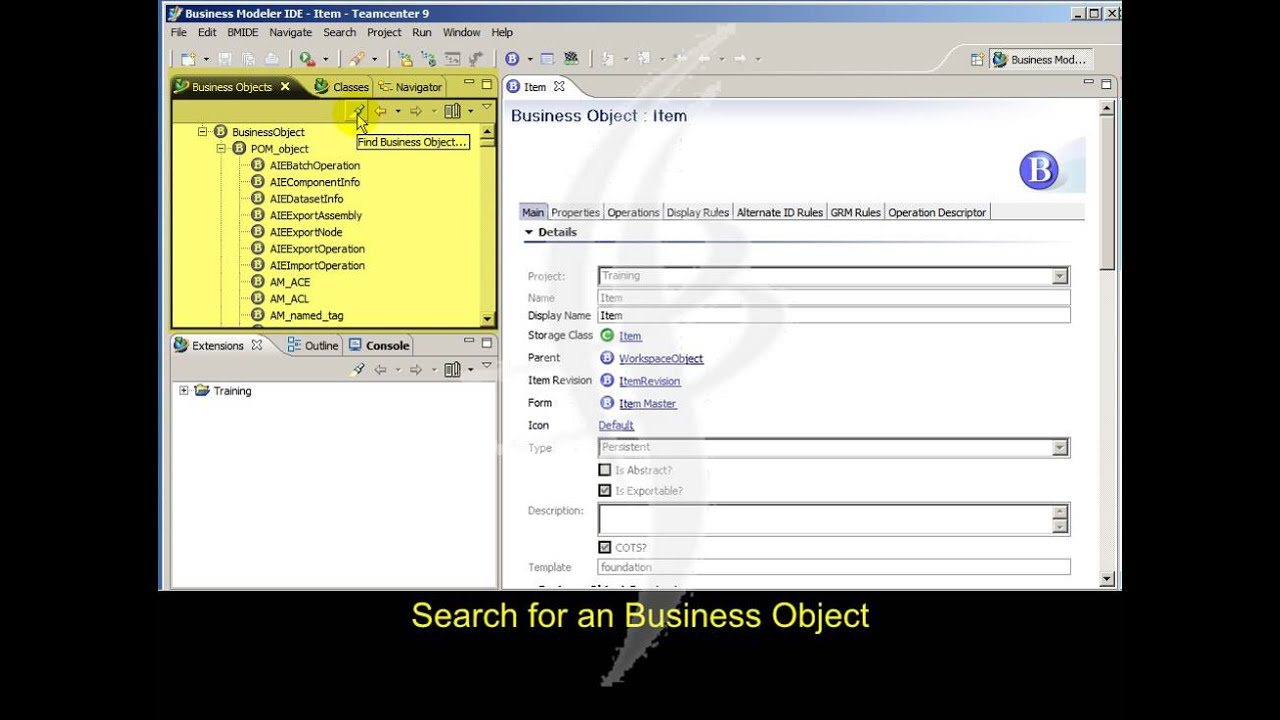Image resolution: width=1280 pixels, height=720 pixels.
Task: Collapse the BusinessObject tree node
Action: pyautogui.click(x=202, y=131)
